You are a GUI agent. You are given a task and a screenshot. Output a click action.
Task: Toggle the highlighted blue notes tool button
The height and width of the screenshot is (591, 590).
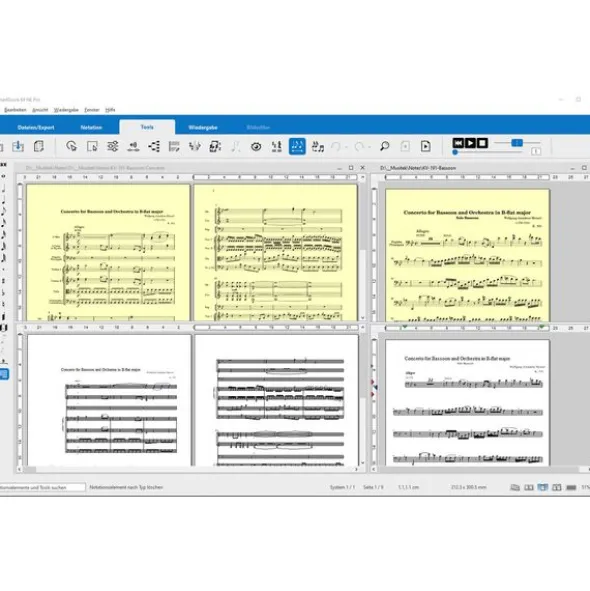click(297, 146)
